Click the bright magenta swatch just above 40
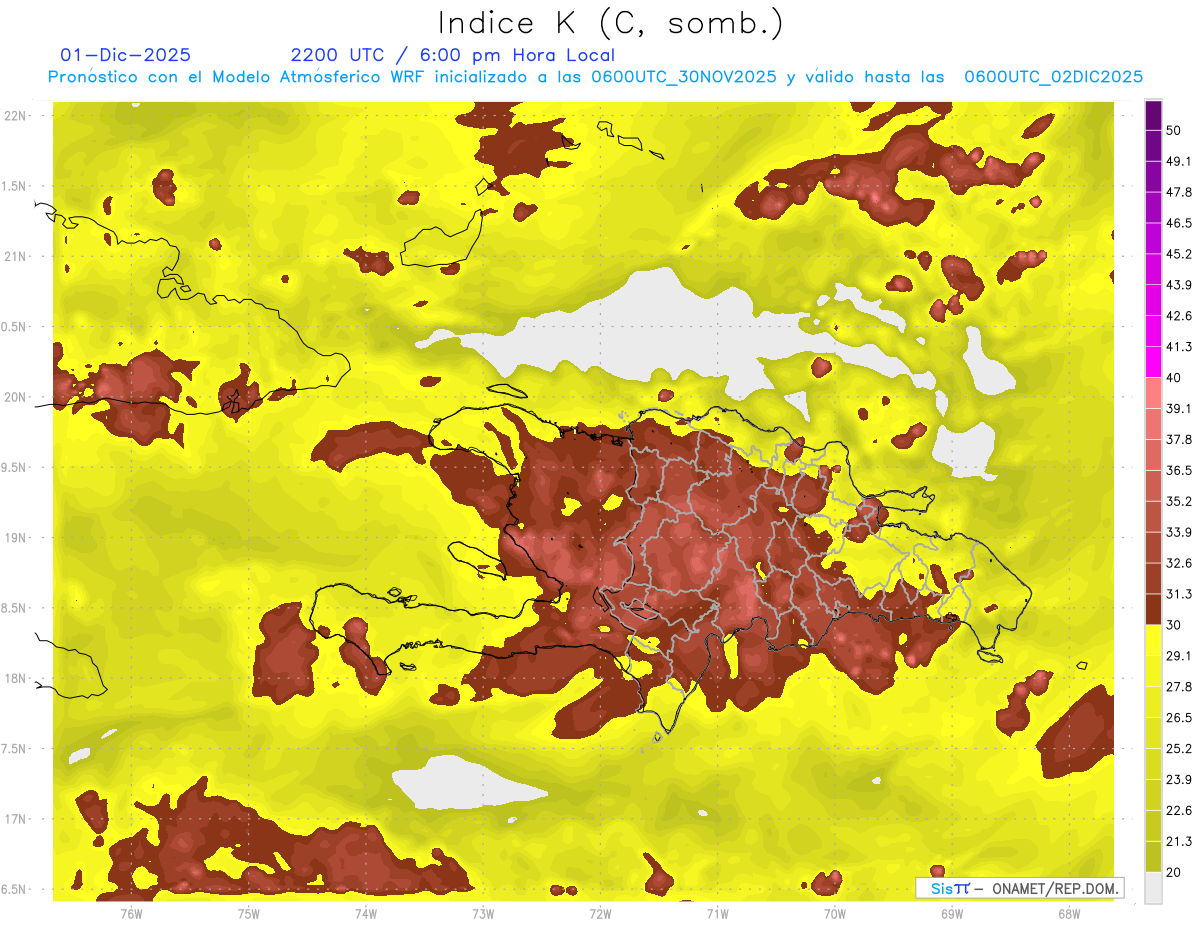The width and height of the screenshot is (1200, 927). [x=1153, y=362]
